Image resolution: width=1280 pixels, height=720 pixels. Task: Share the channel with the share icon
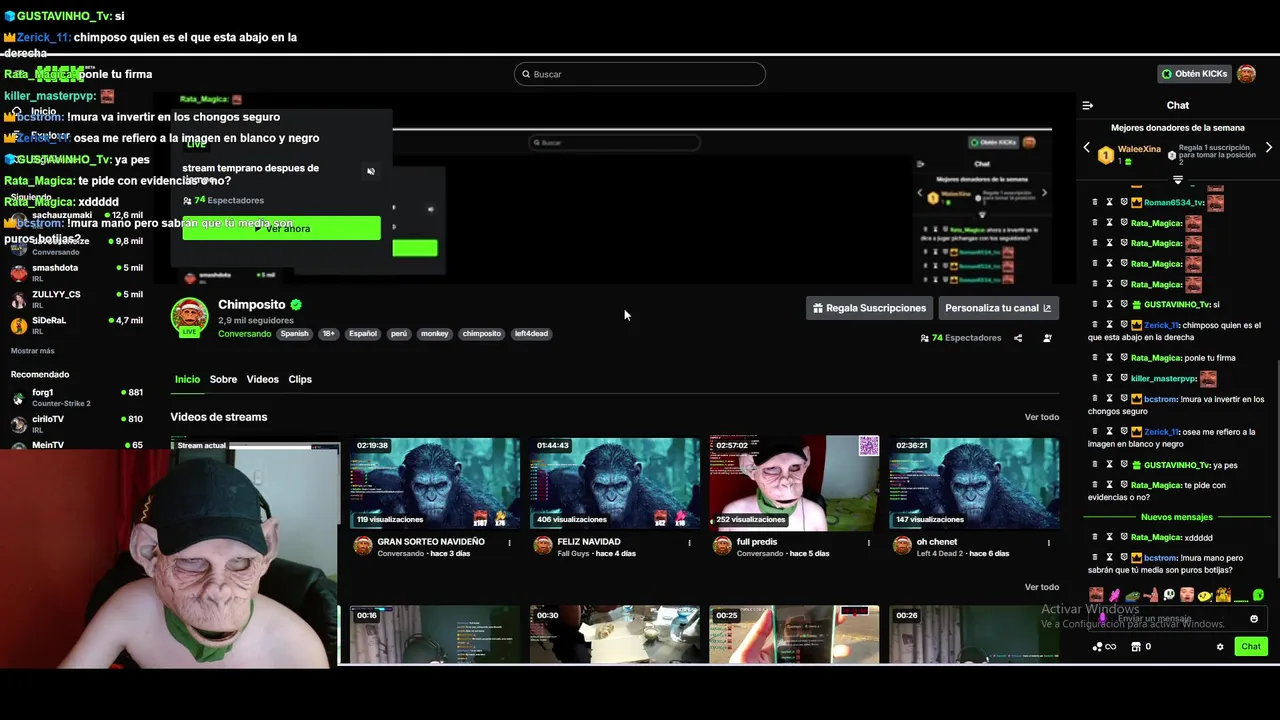[1018, 338]
